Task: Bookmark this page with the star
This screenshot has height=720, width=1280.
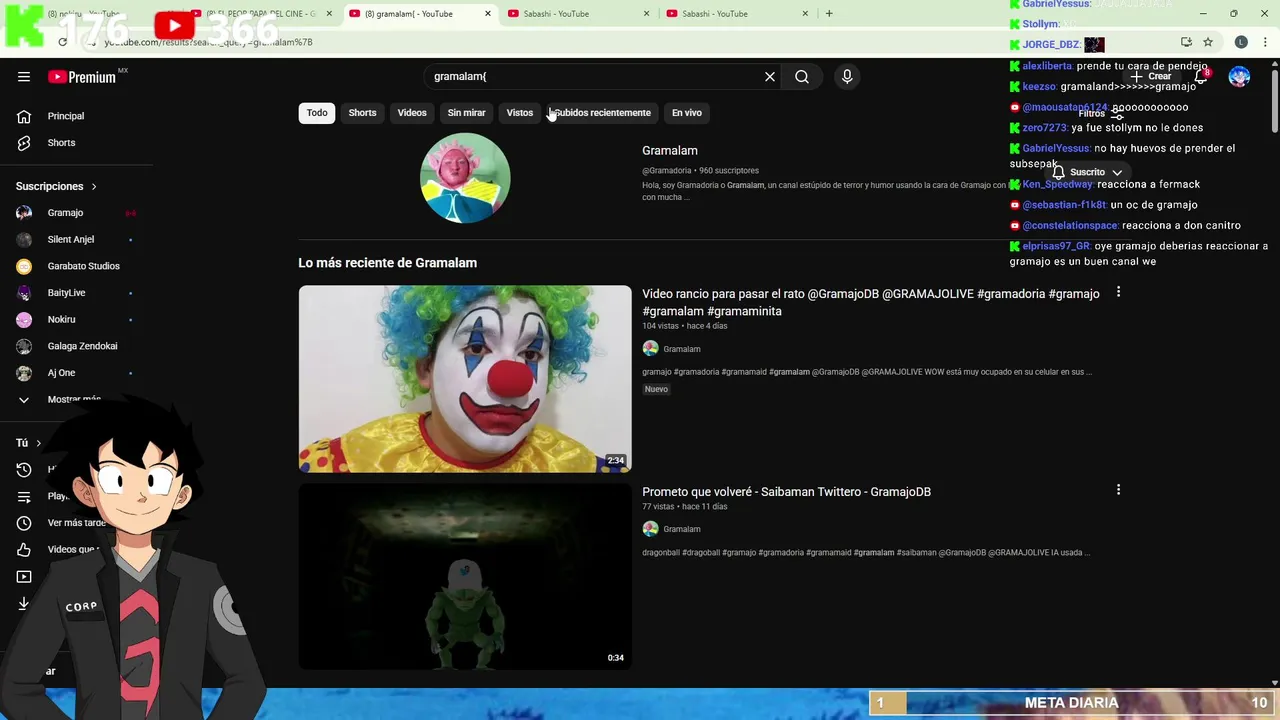Action: click(1208, 42)
